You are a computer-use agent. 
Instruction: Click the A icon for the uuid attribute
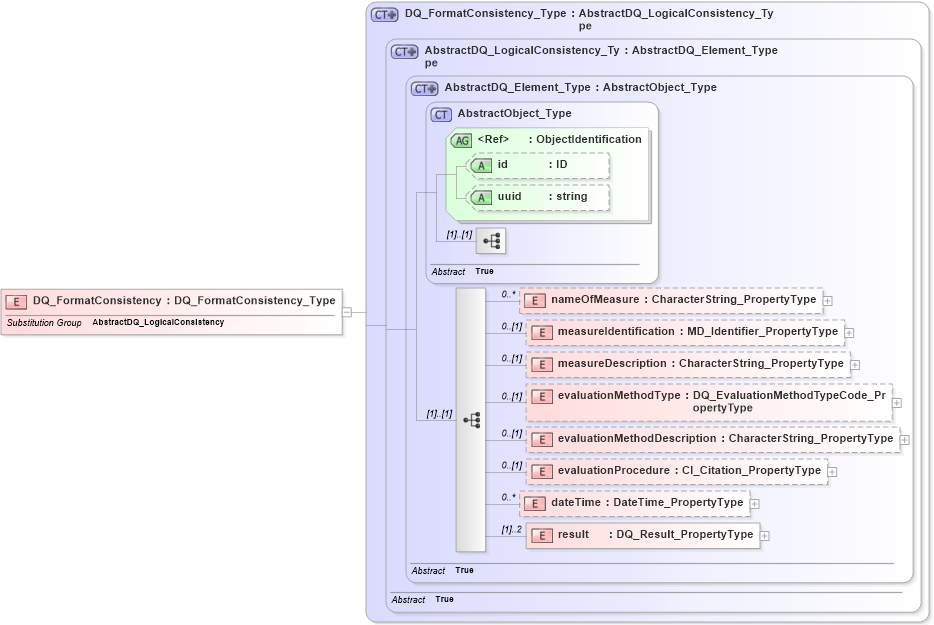(482, 197)
